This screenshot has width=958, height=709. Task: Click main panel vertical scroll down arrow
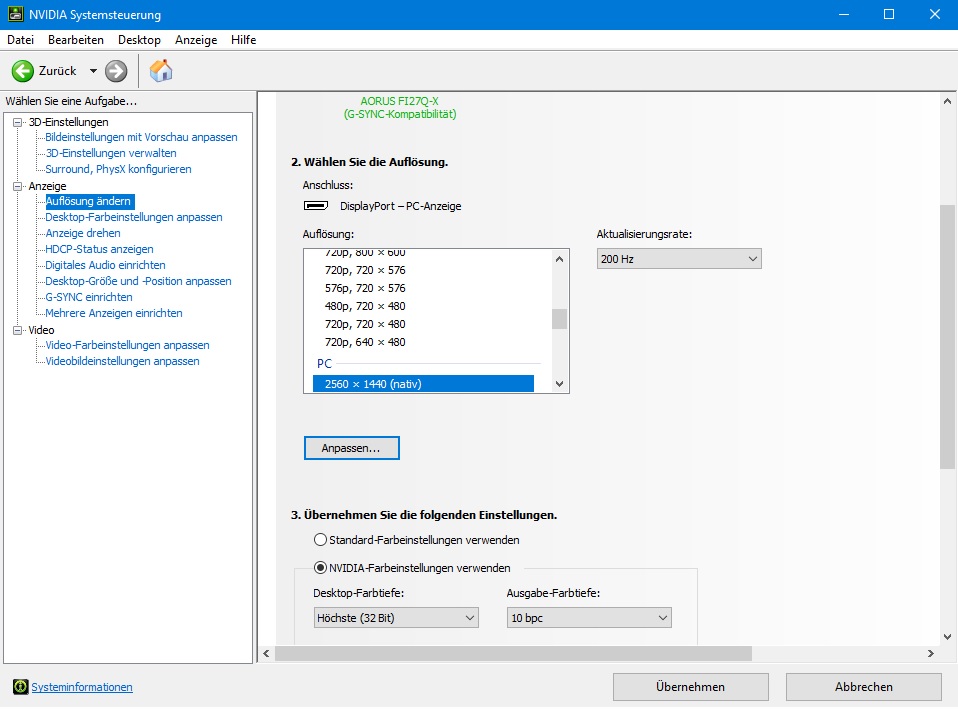tap(948, 636)
